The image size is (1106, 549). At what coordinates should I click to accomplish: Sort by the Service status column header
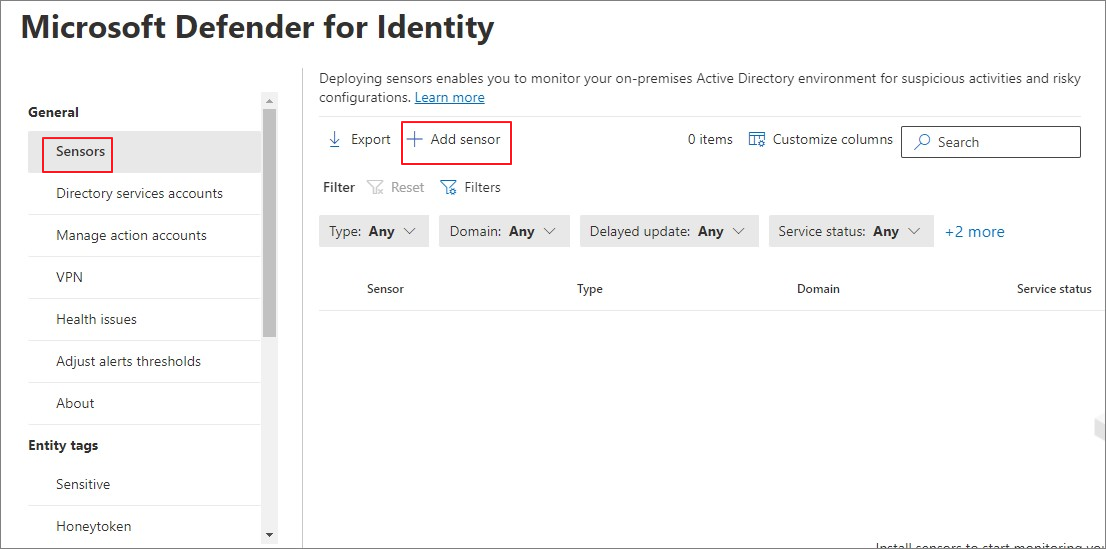(x=1055, y=289)
